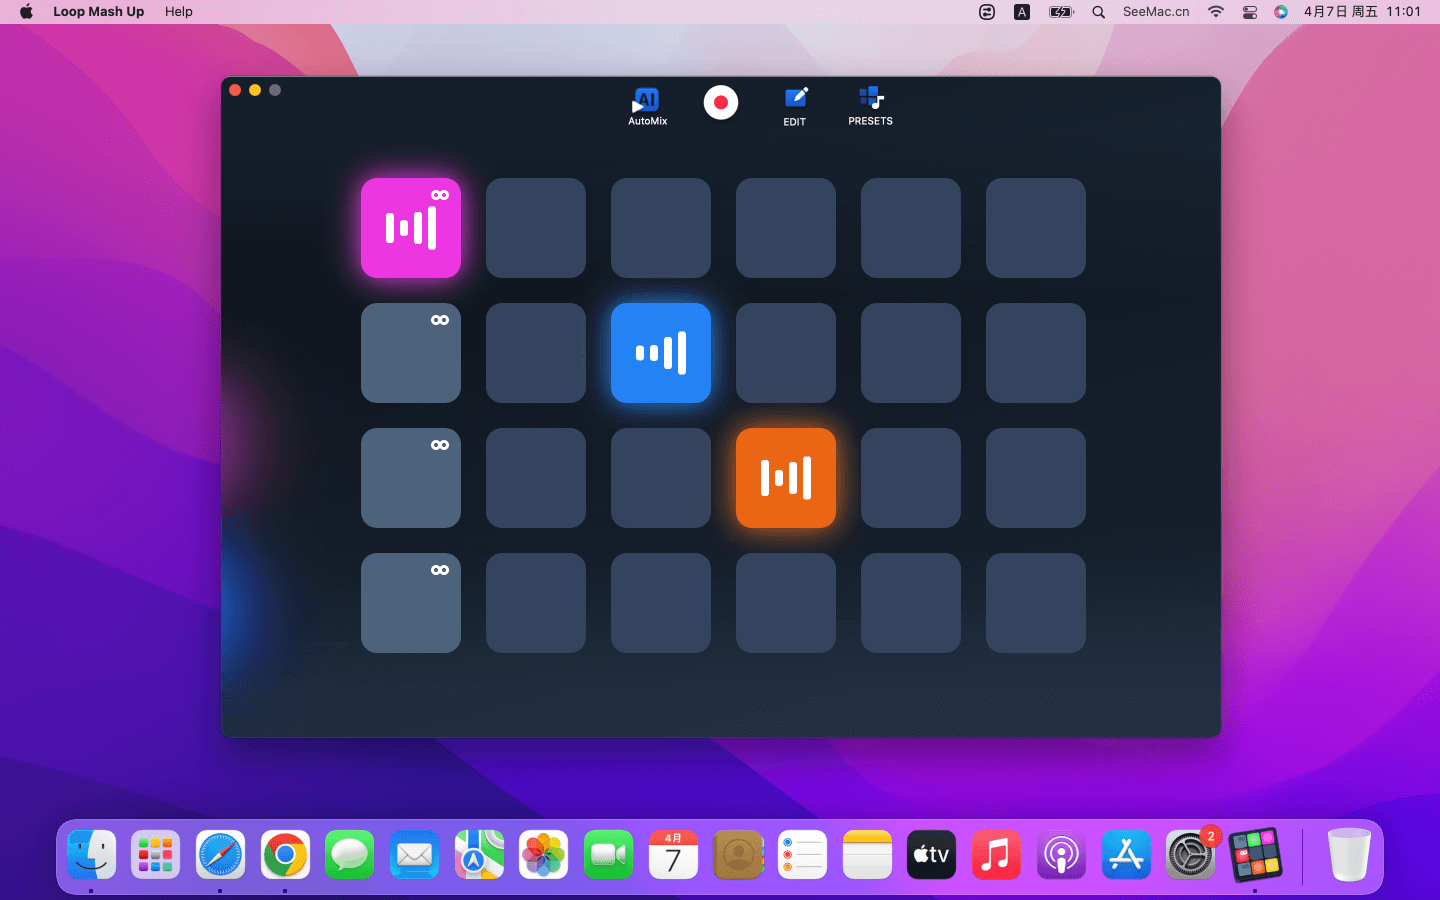Image resolution: width=1440 pixels, height=900 pixels.
Task: Toggle the active orange loop pad
Action: click(x=785, y=478)
